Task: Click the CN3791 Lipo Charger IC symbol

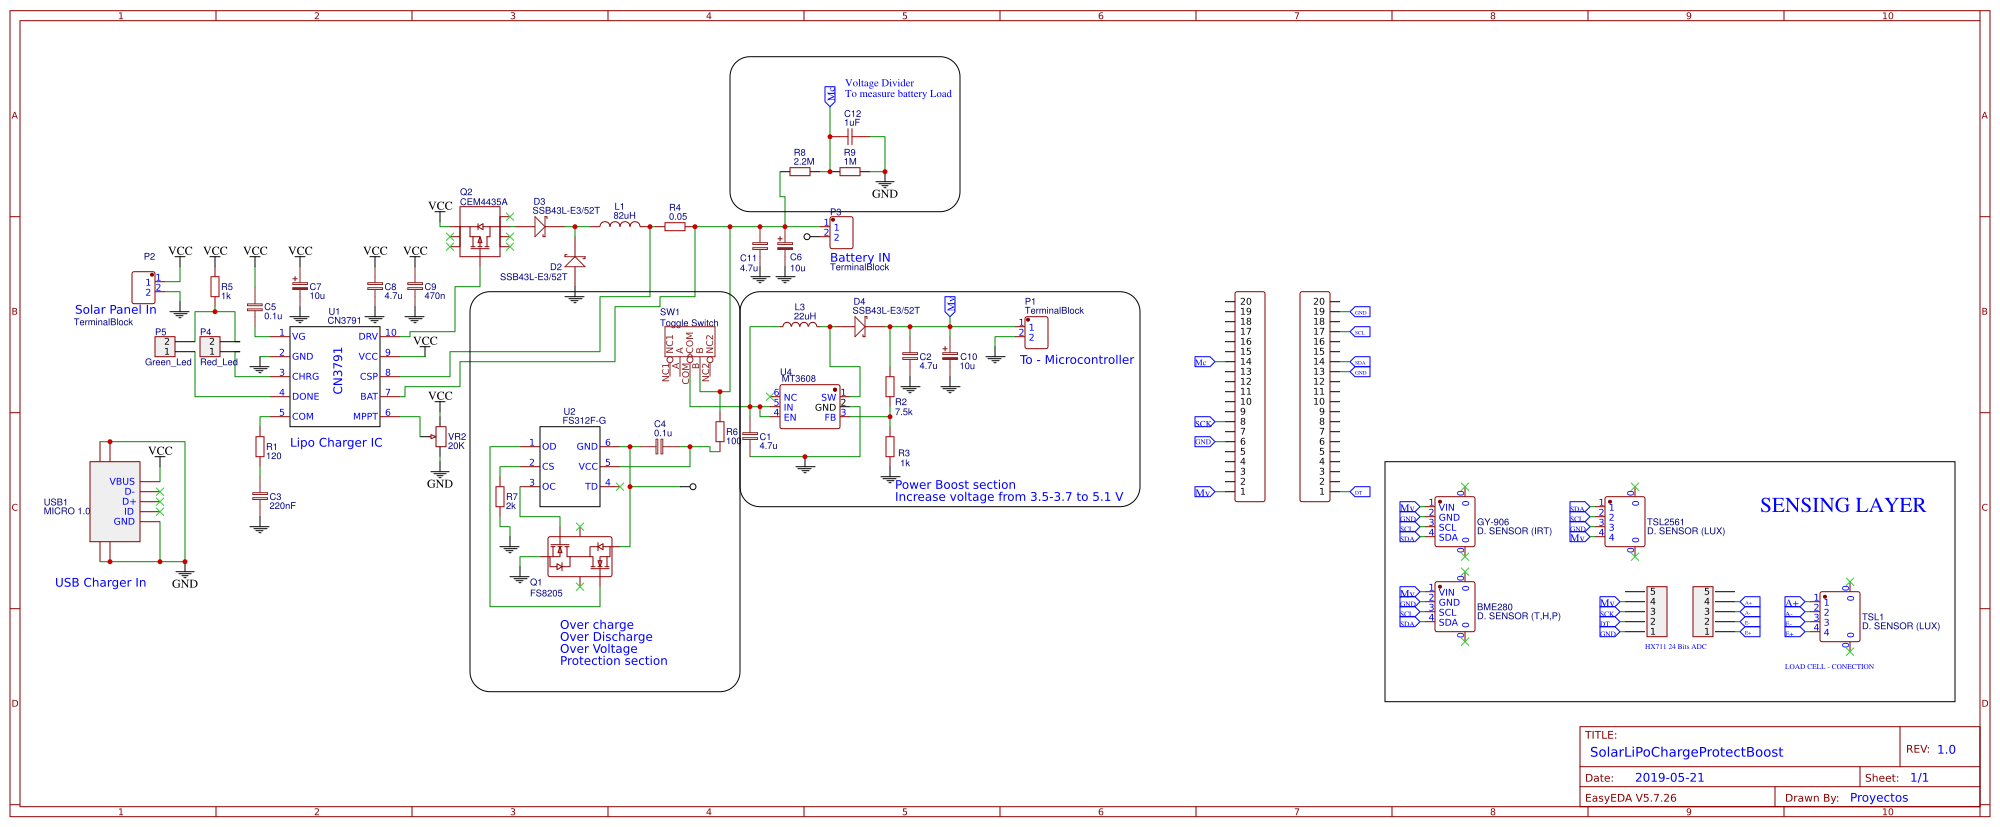Action: (335, 377)
